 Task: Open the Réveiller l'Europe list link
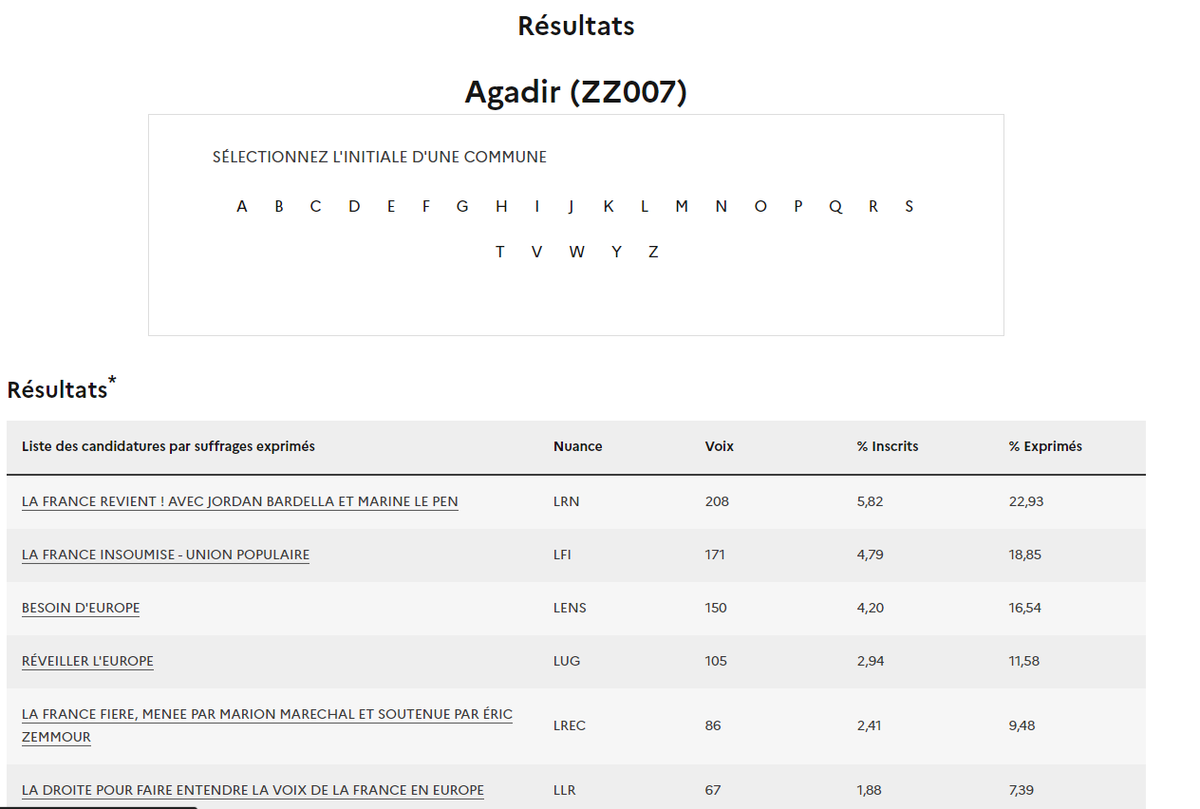tap(88, 661)
